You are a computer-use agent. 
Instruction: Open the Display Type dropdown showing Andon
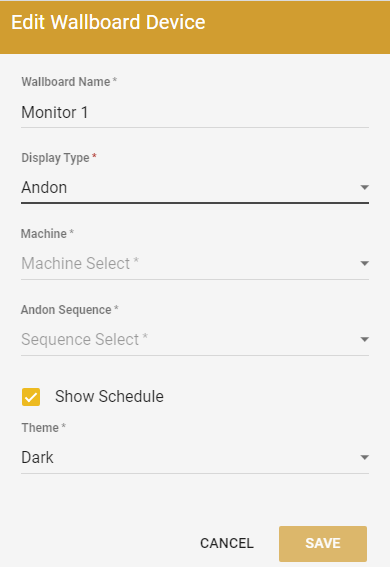coord(195,188)
